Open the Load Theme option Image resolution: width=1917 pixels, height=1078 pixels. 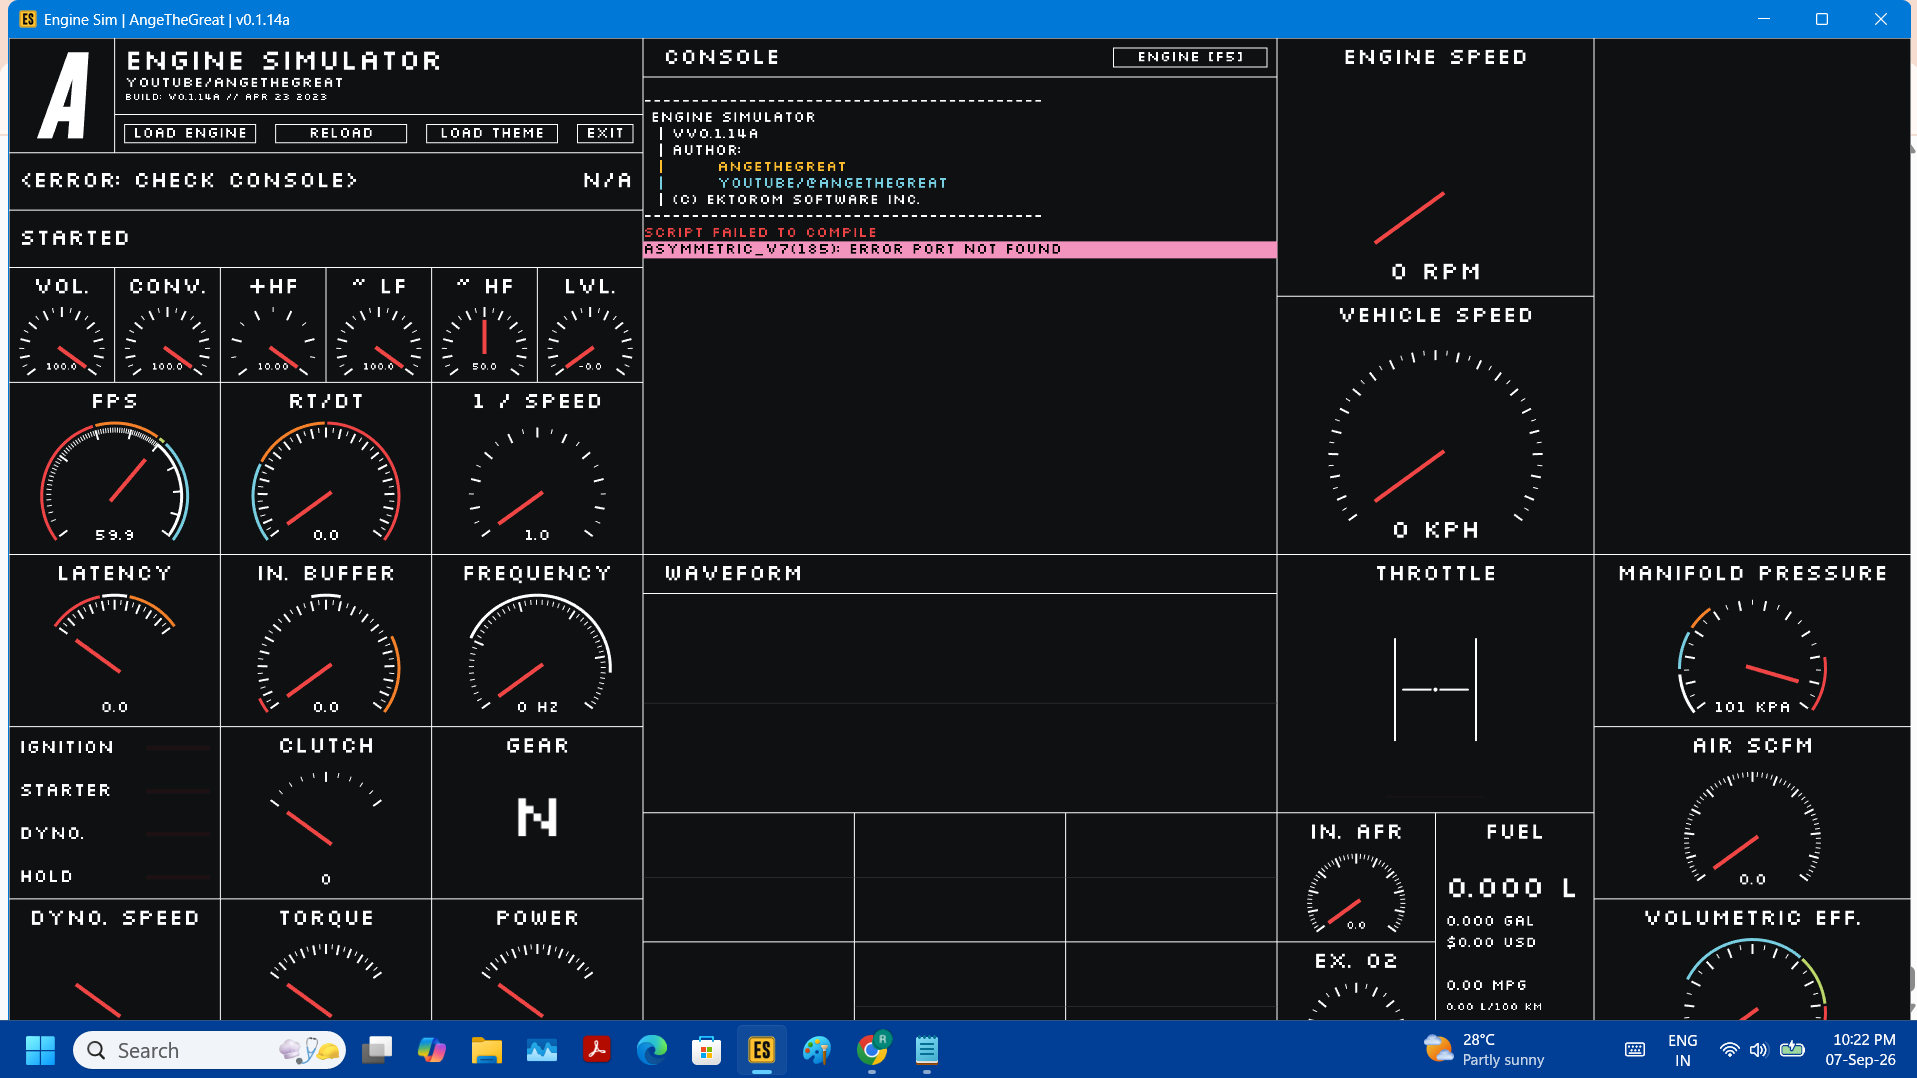coord(492,133)
